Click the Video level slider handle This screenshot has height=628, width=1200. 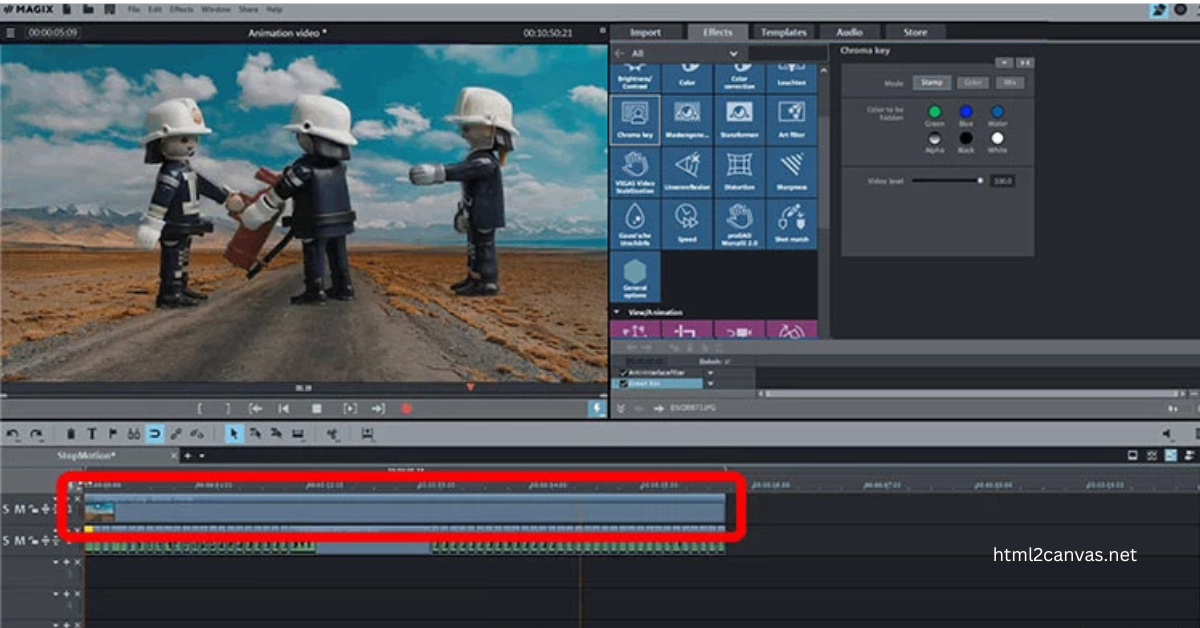(x=980, y=180)
